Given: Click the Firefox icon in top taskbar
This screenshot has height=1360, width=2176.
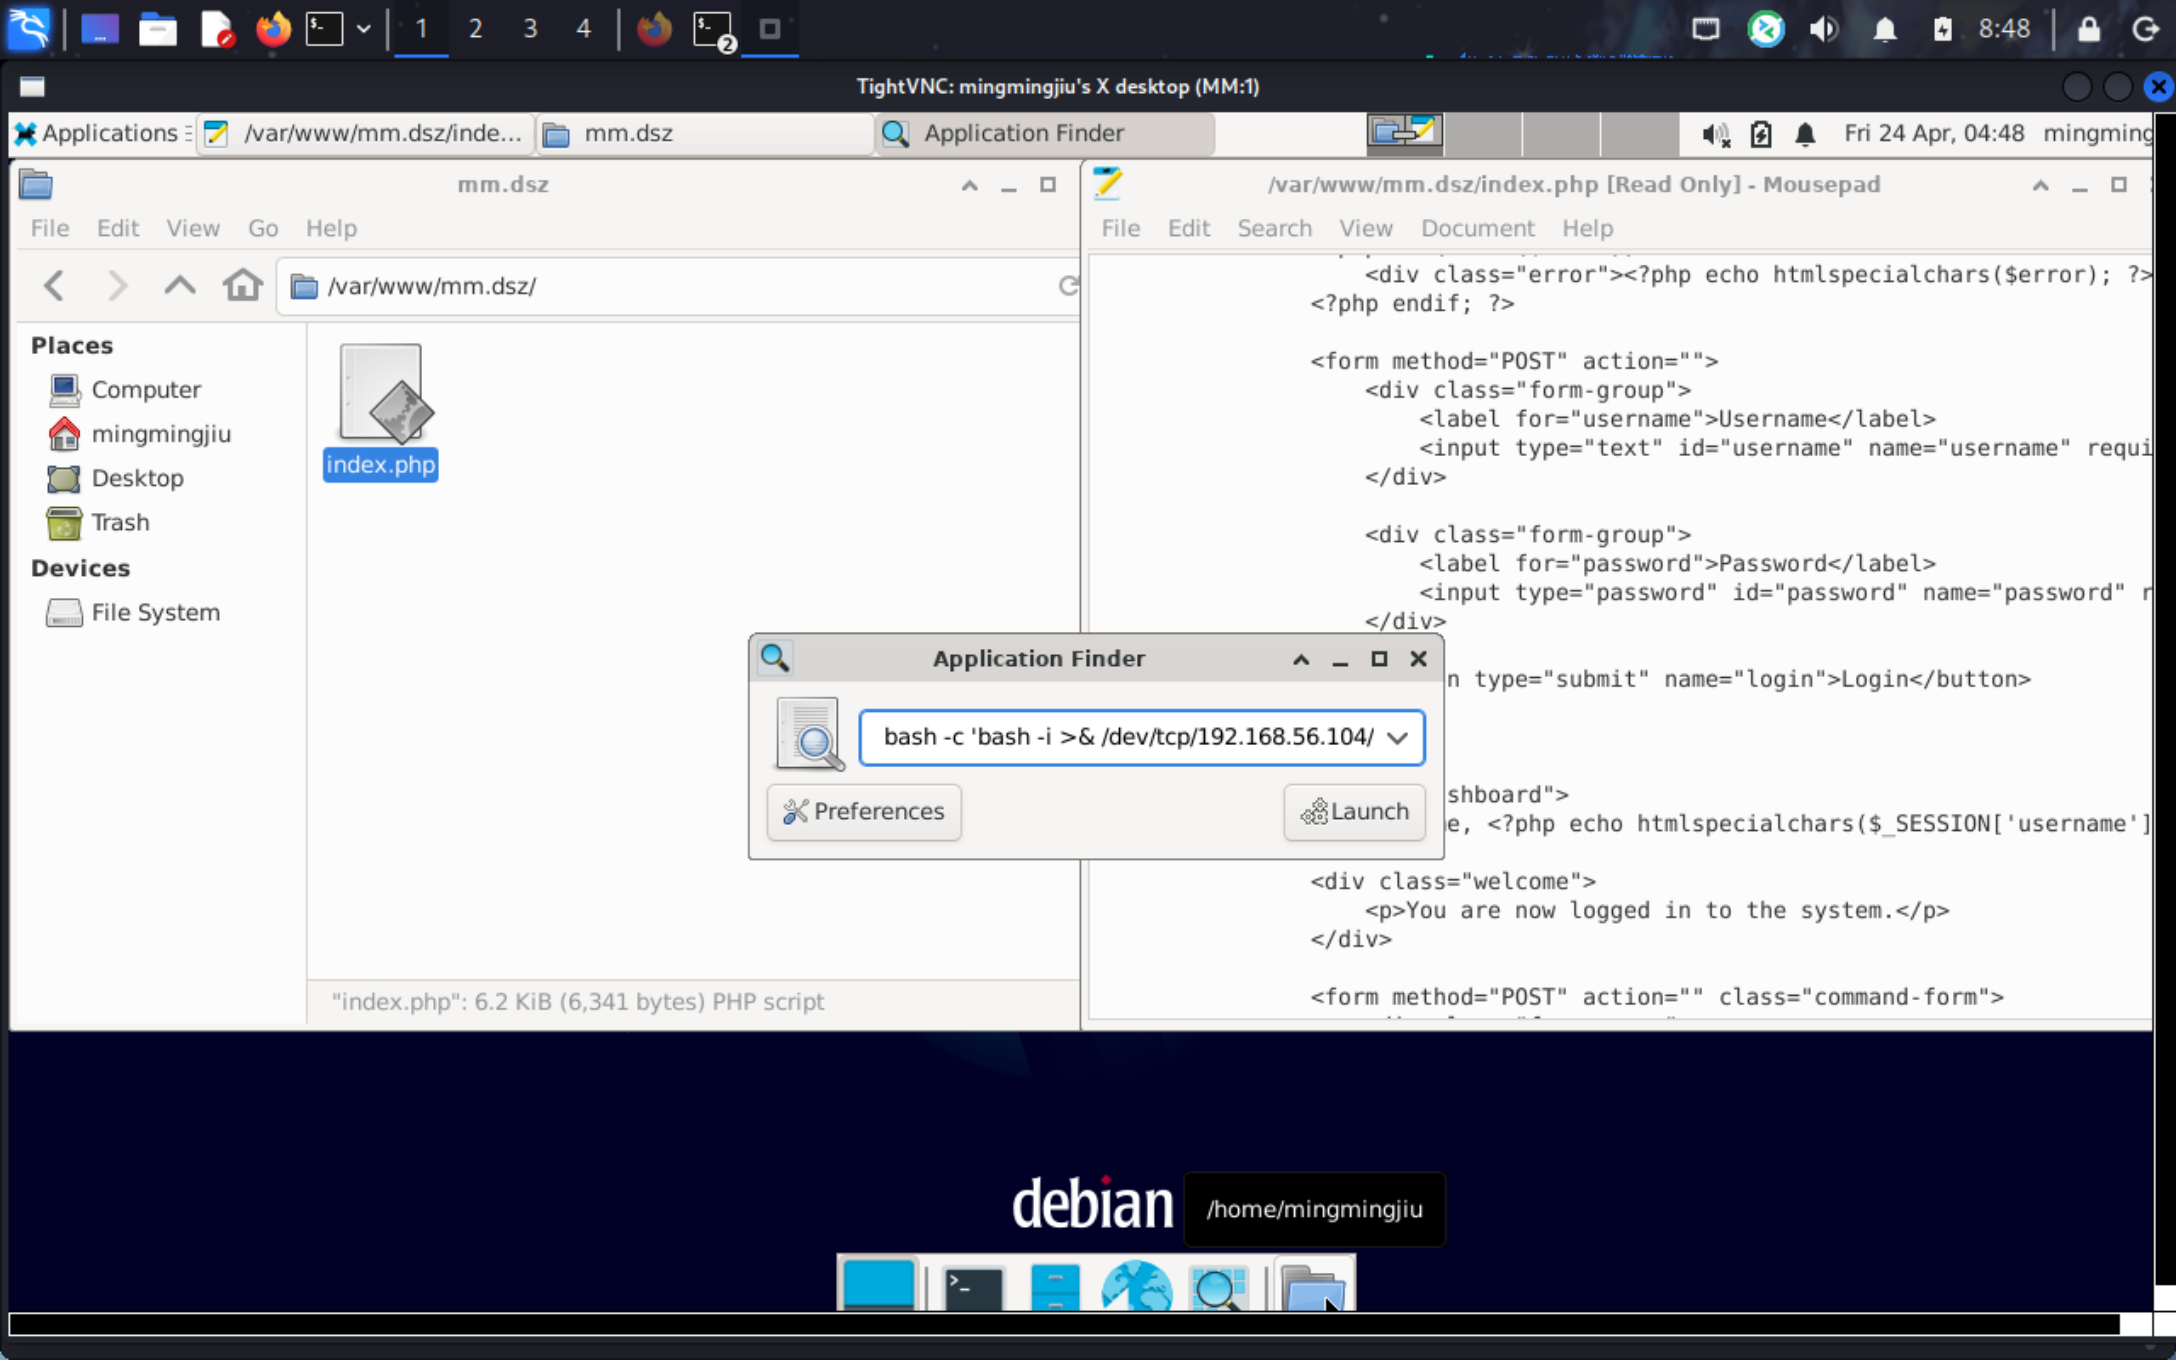Looking at the screenshot, I should tap(272, 29).
